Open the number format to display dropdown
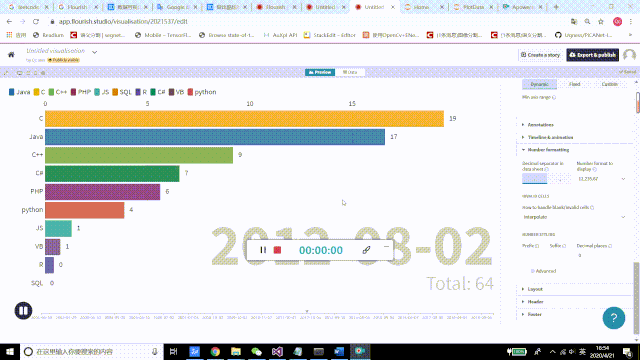The width and height of the screenshot is (640, 360). [602, 179]
